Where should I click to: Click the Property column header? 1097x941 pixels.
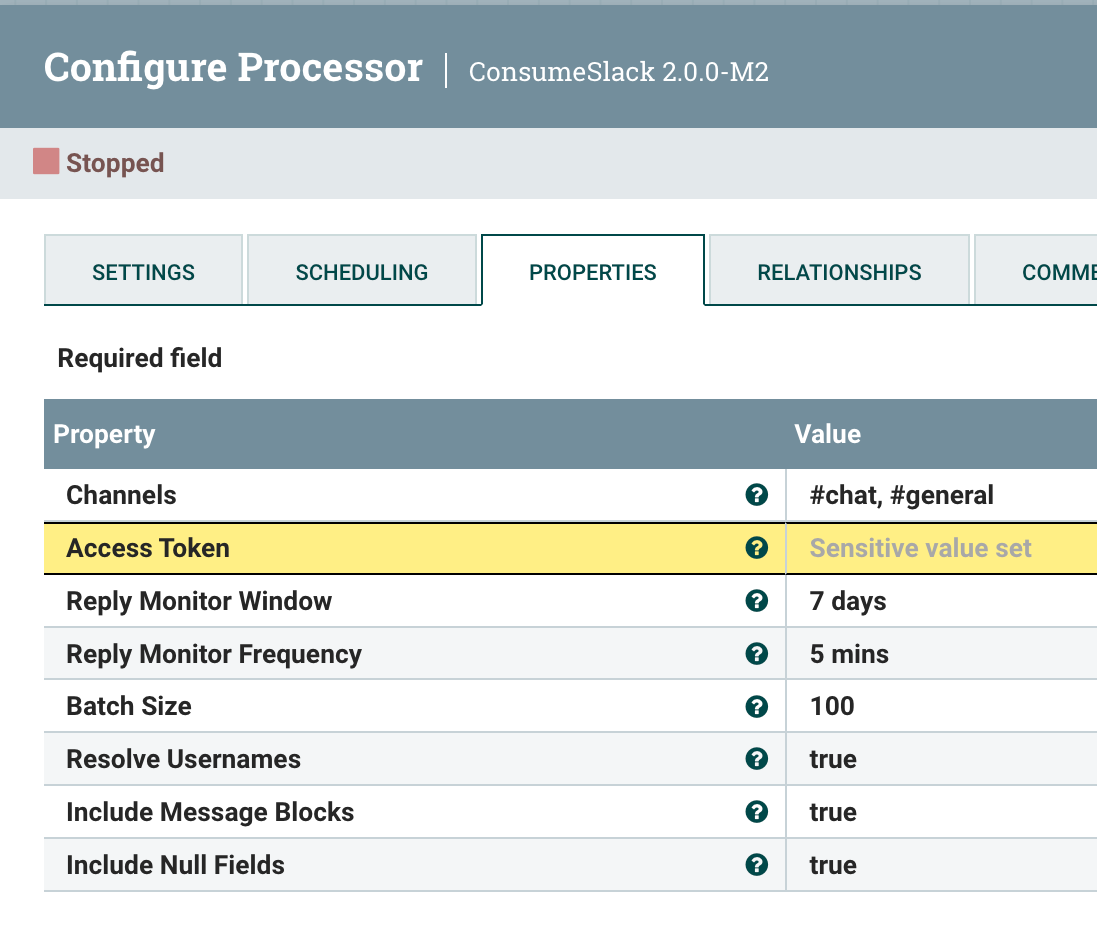tap(415, 434)
